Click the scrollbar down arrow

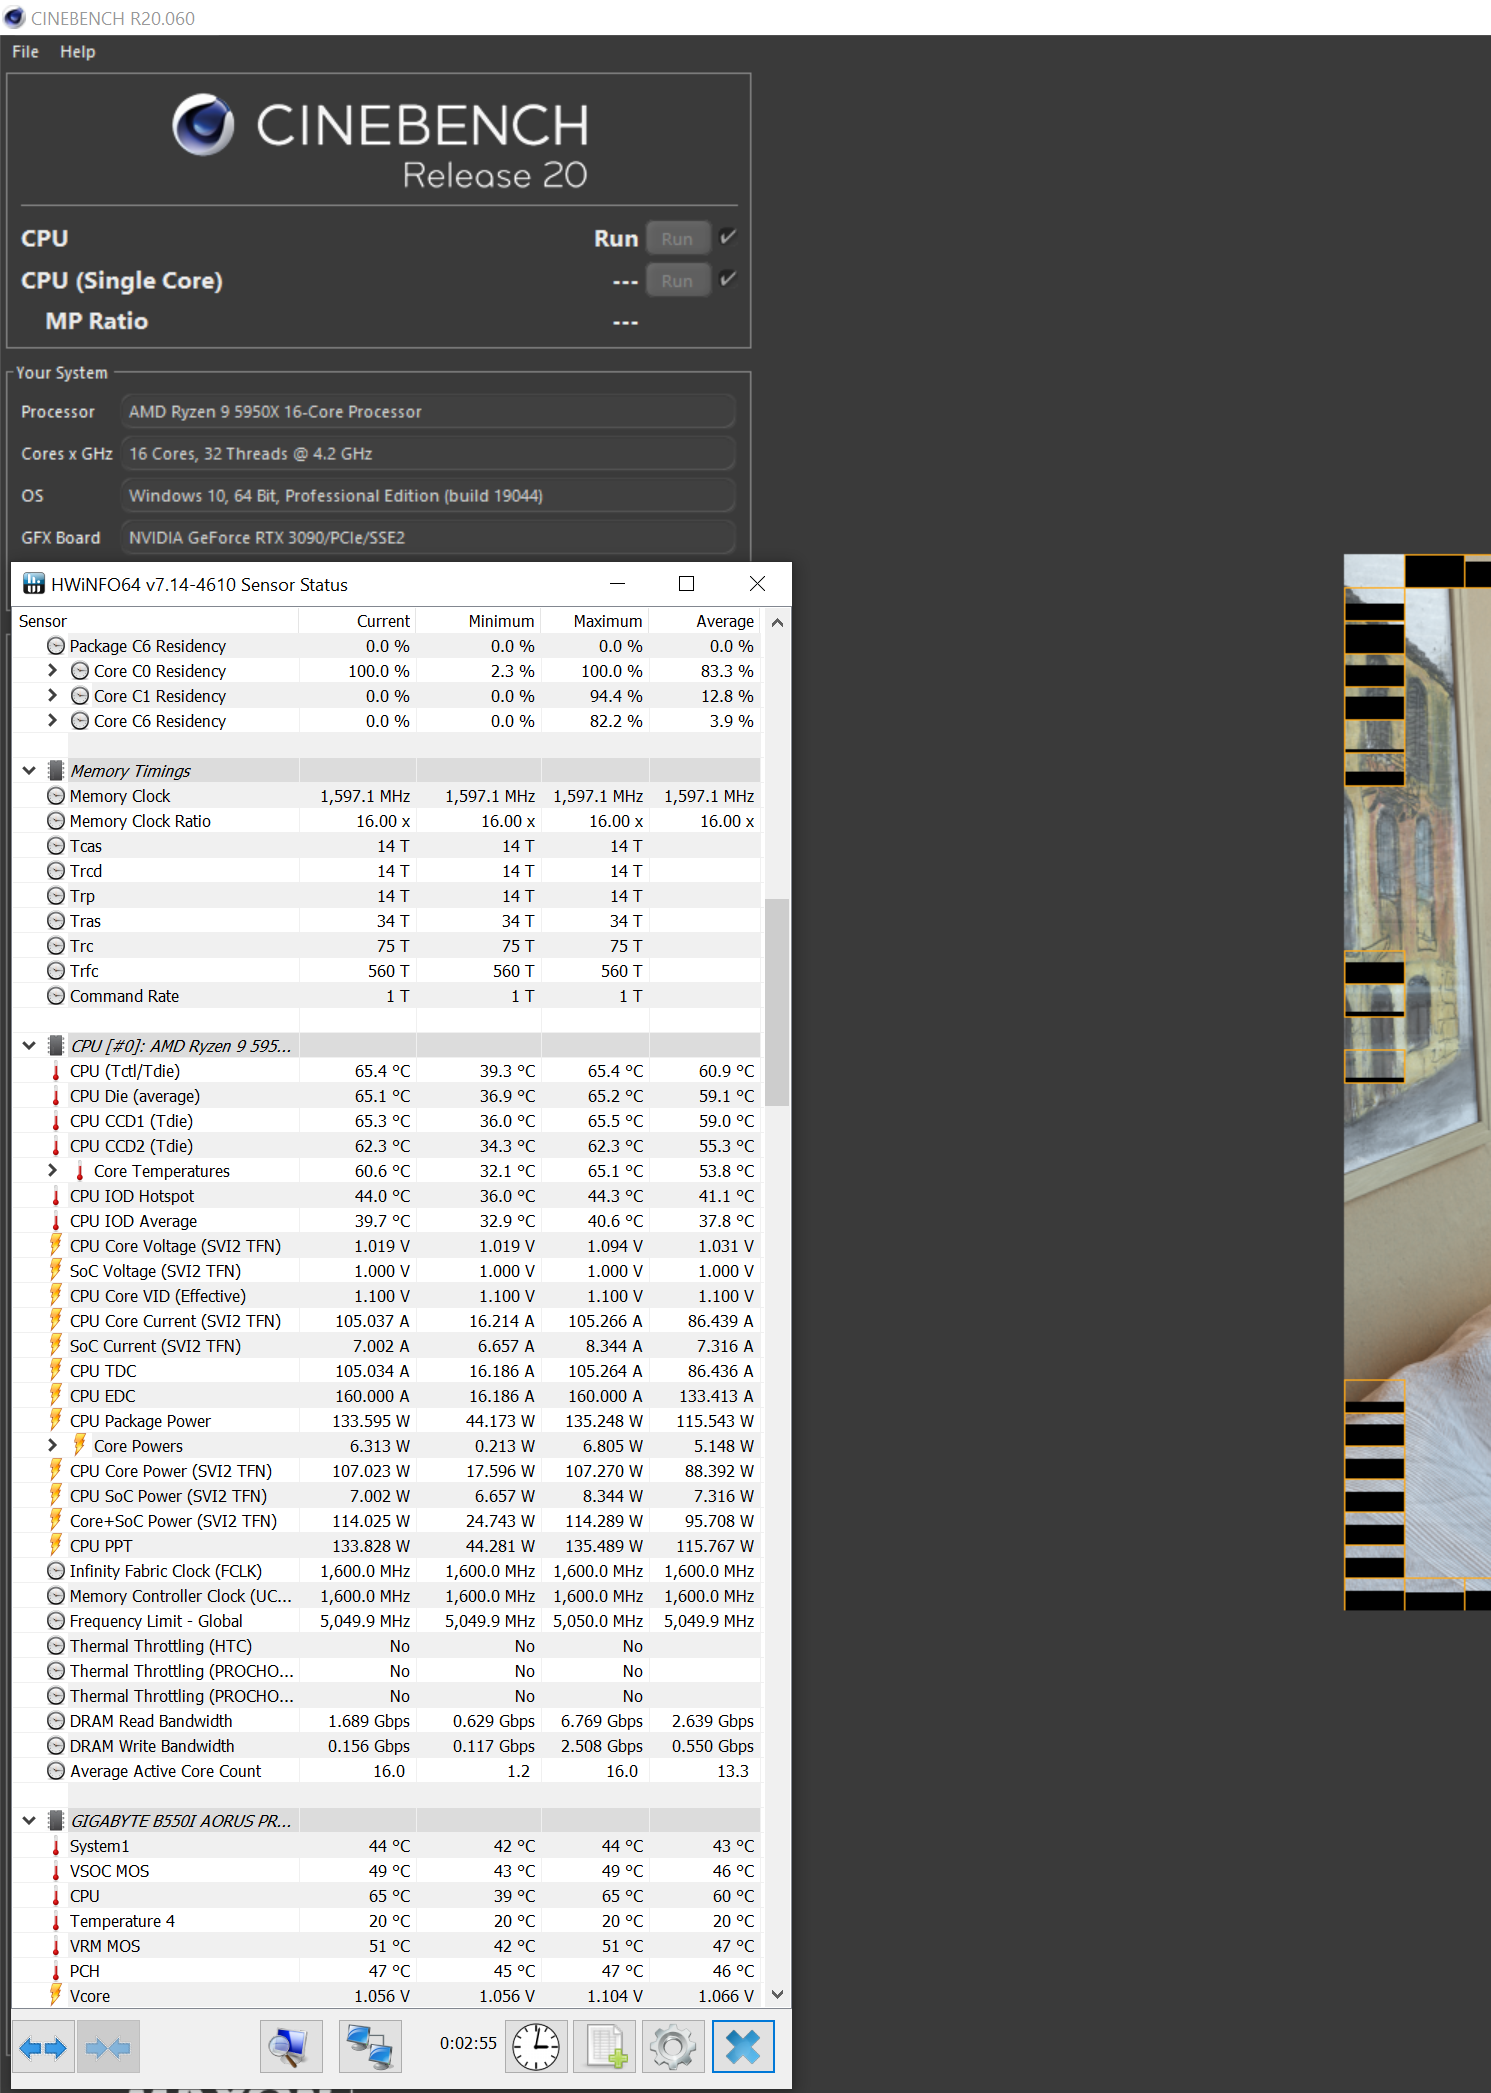pyautogui.click(x=777, y=1995)
